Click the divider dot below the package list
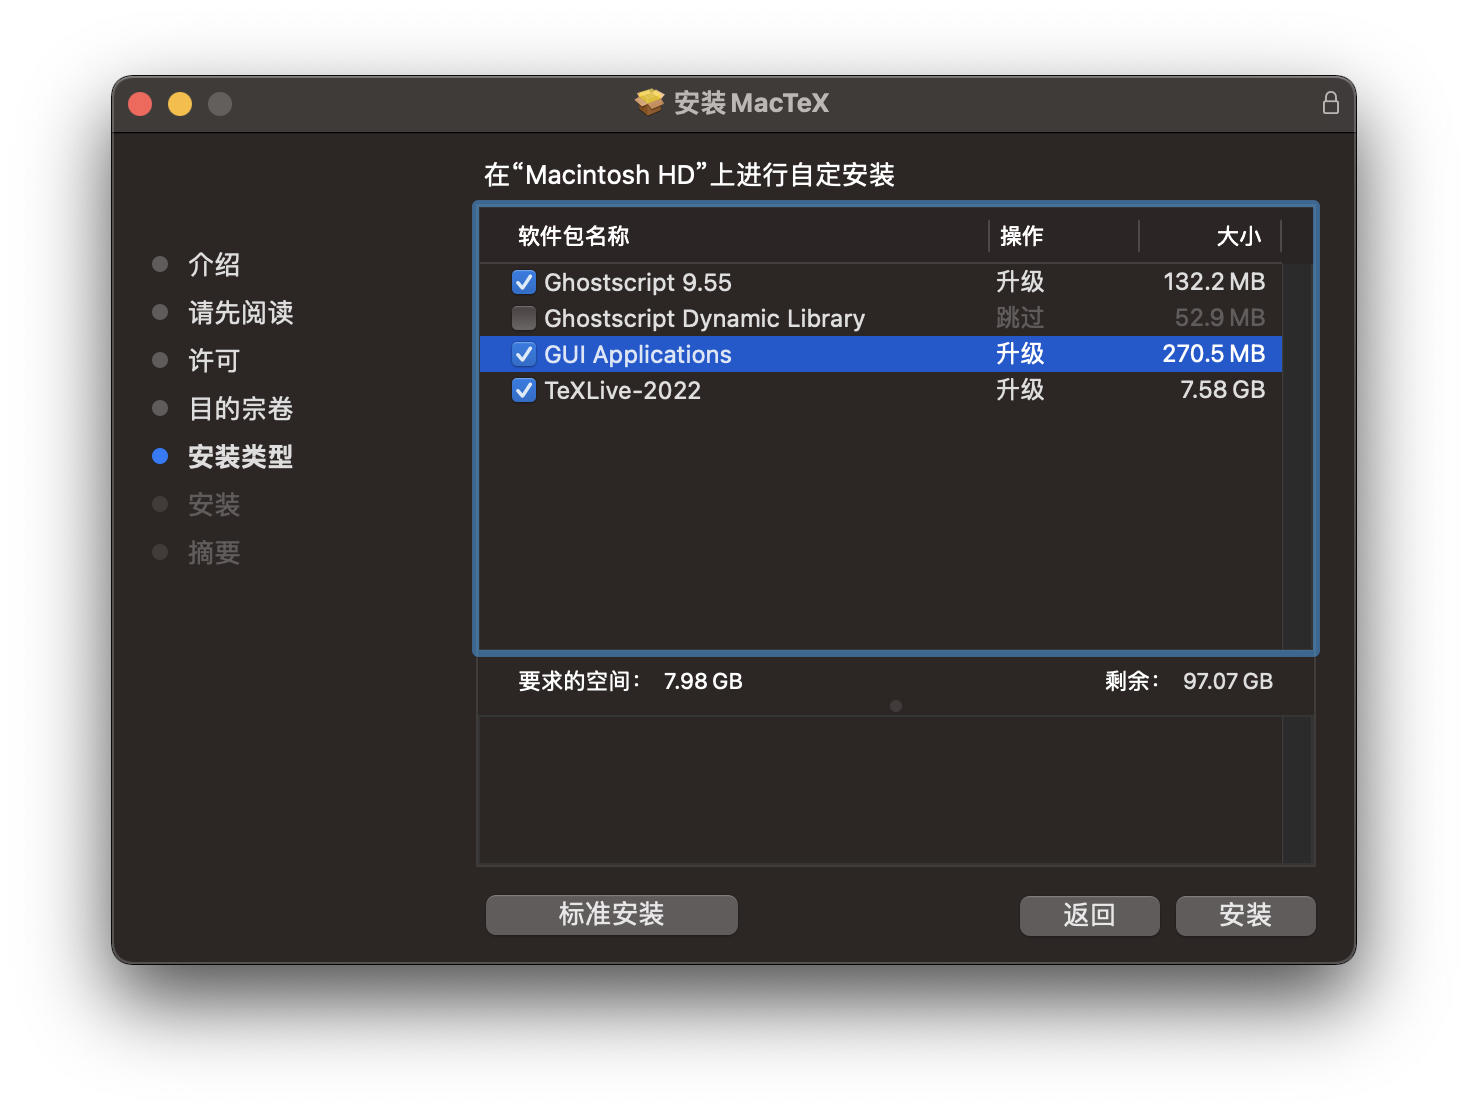This screenshot has height=1112, width=1468. pyautogui.click(x=895, y=705)
